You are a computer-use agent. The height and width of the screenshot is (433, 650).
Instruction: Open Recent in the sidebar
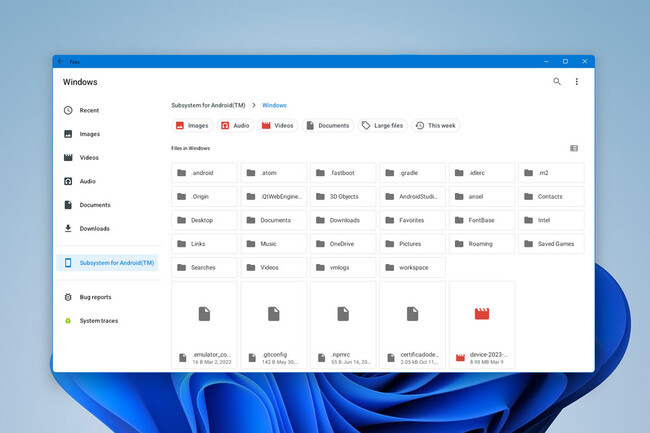tap(108, 110)
